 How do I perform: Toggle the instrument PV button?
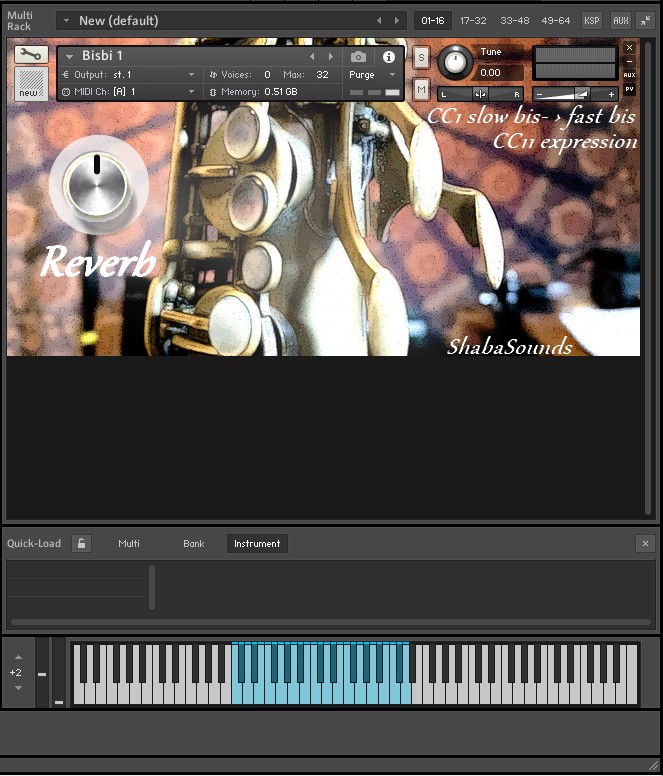click(629, 90)
